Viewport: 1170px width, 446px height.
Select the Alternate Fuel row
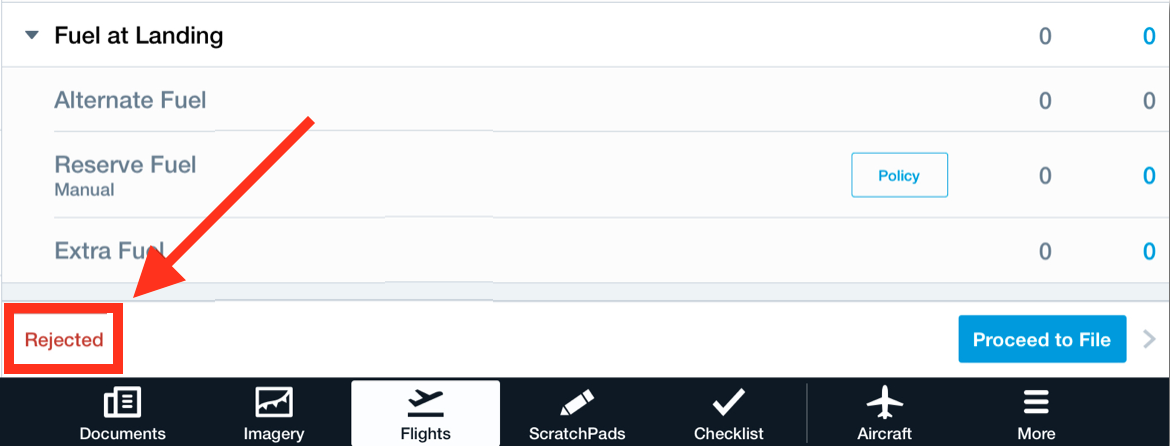[x=585, y=100]
